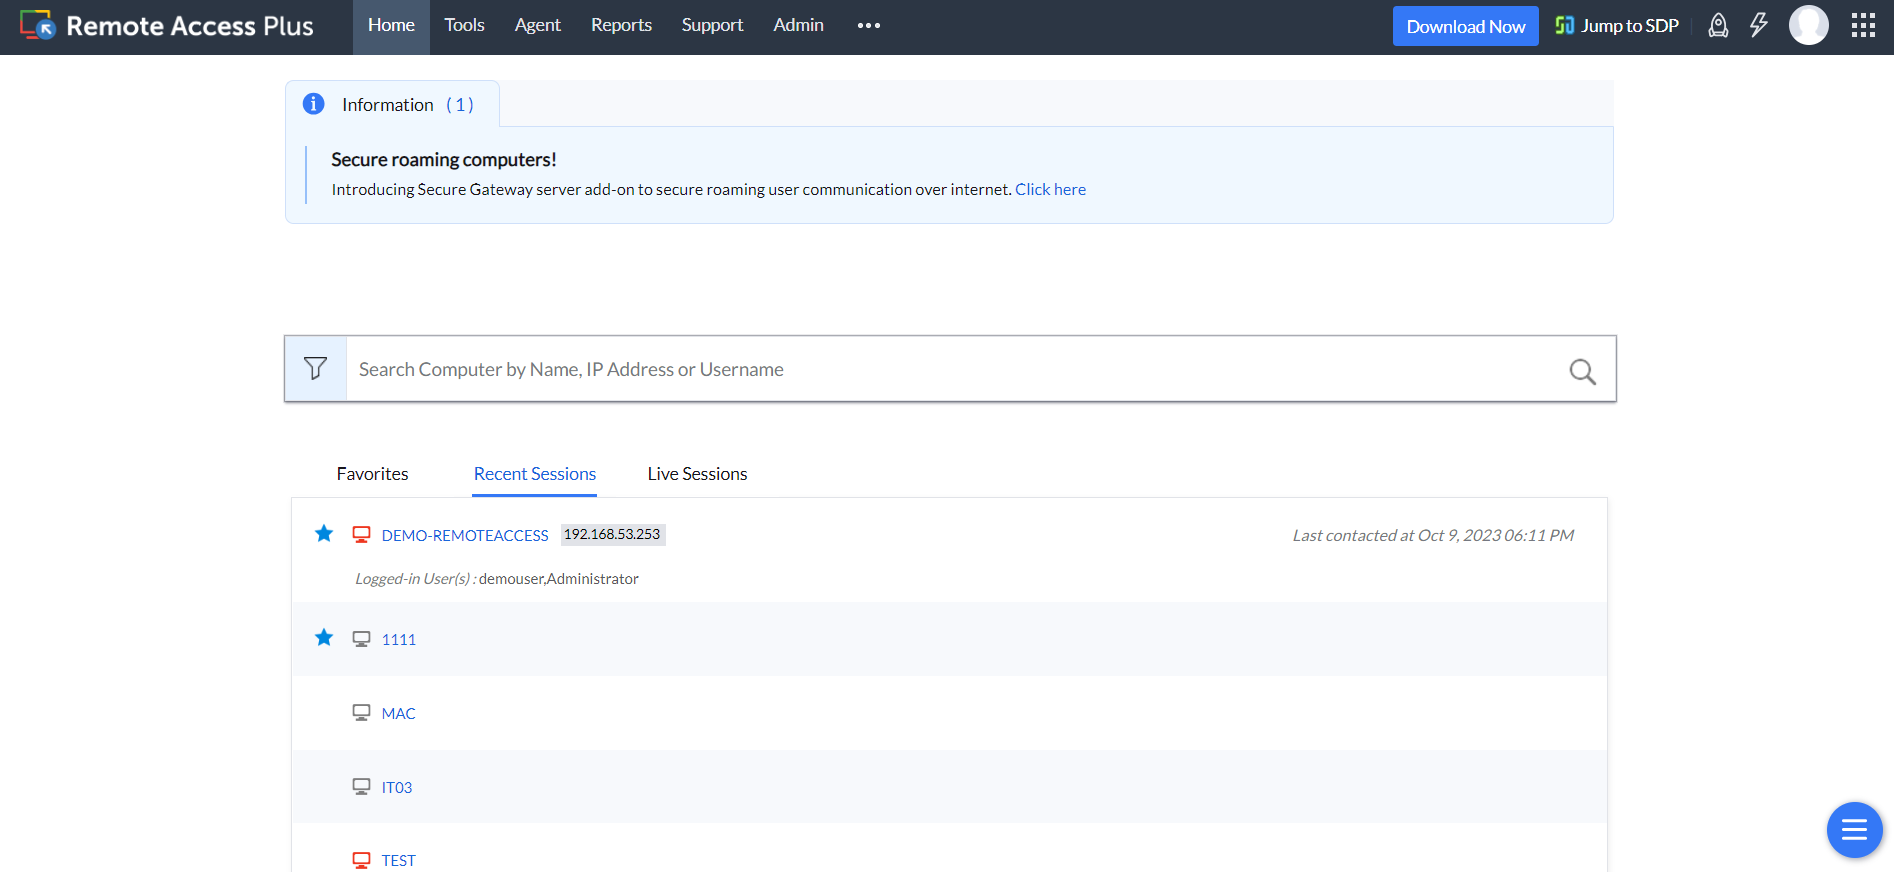Switch to the Favorites tab
The height and width of the screenshot is (872, 1894).
click(x=372, y=474)
